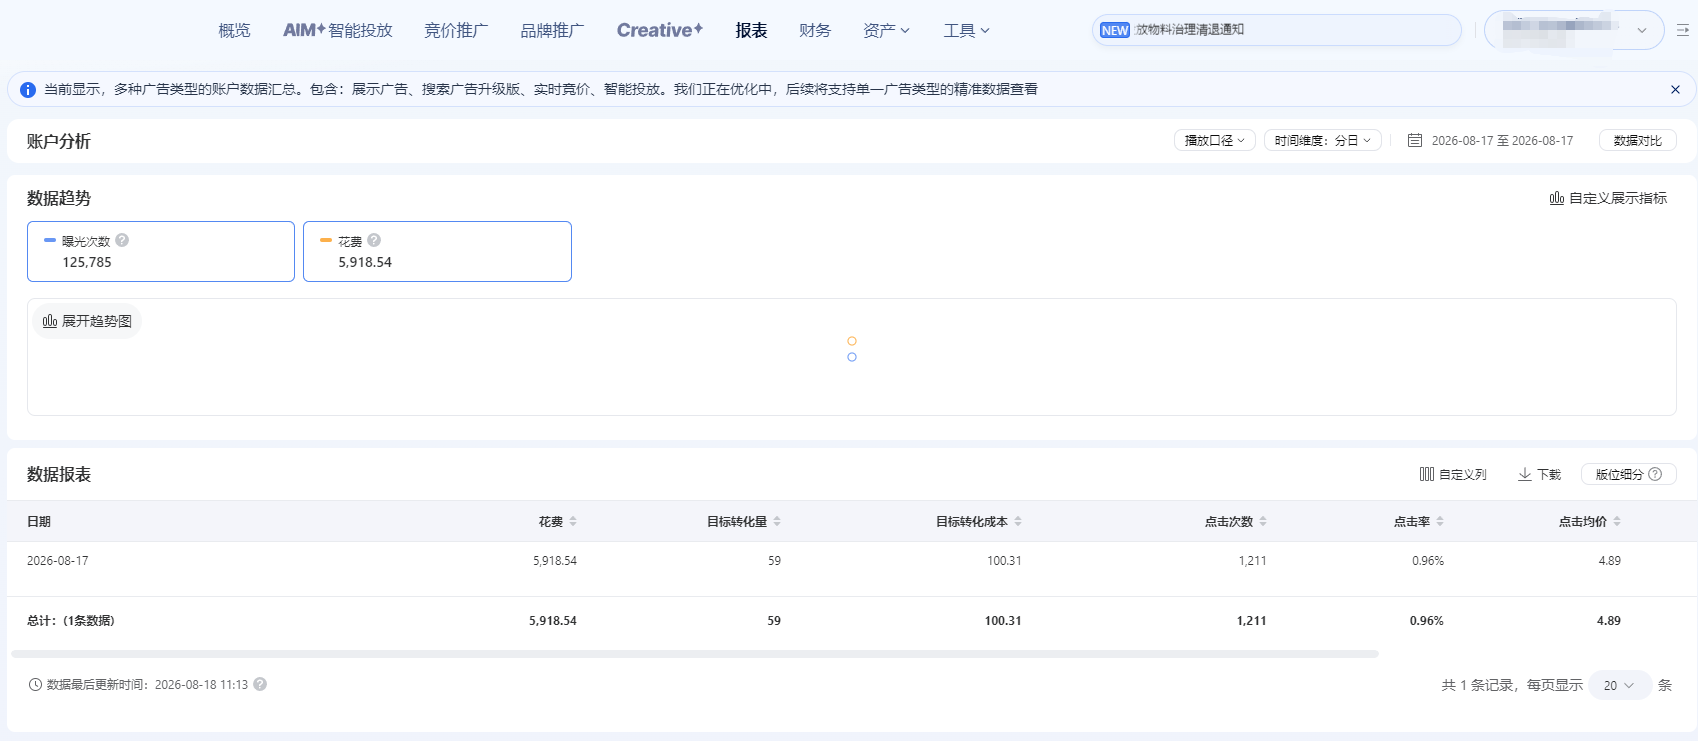Click the 100.31 cost cell in date row
The height and width of the screenshot is (741, 1698).
(x=1004, y=561)
